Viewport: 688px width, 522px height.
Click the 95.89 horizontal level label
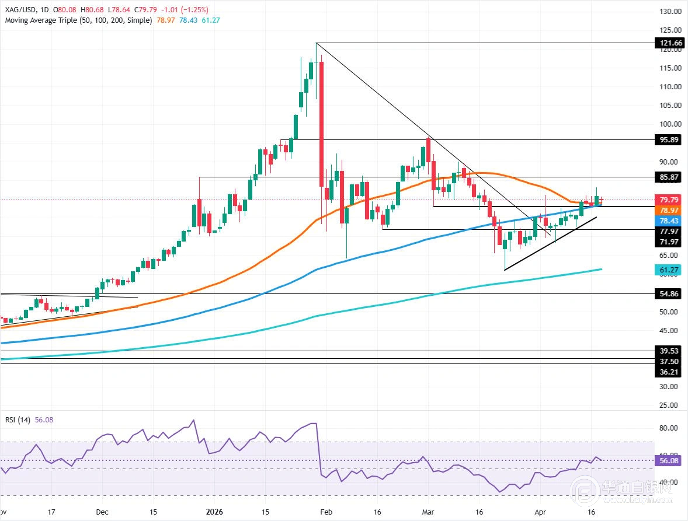(x=669, y=141)
